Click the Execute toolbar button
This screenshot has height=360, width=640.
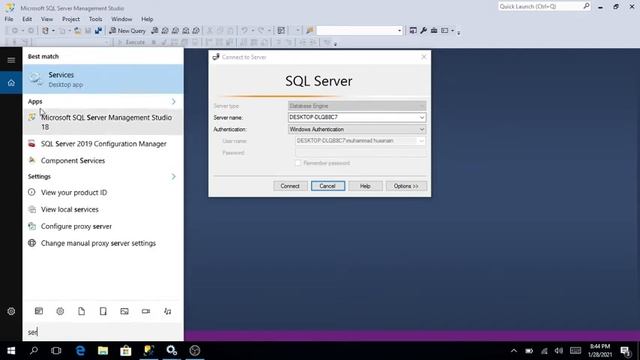click(x=131, y=42)
